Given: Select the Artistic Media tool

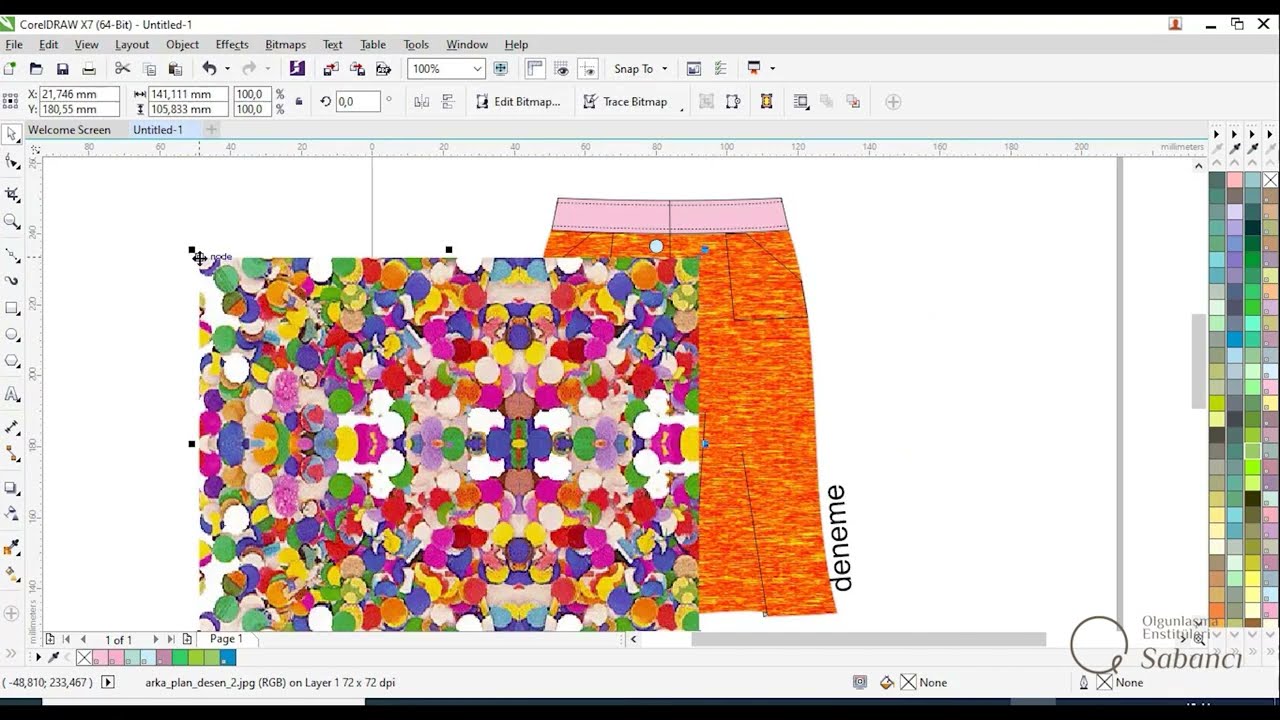Looking at the screenshot, I should click(12, 281).
